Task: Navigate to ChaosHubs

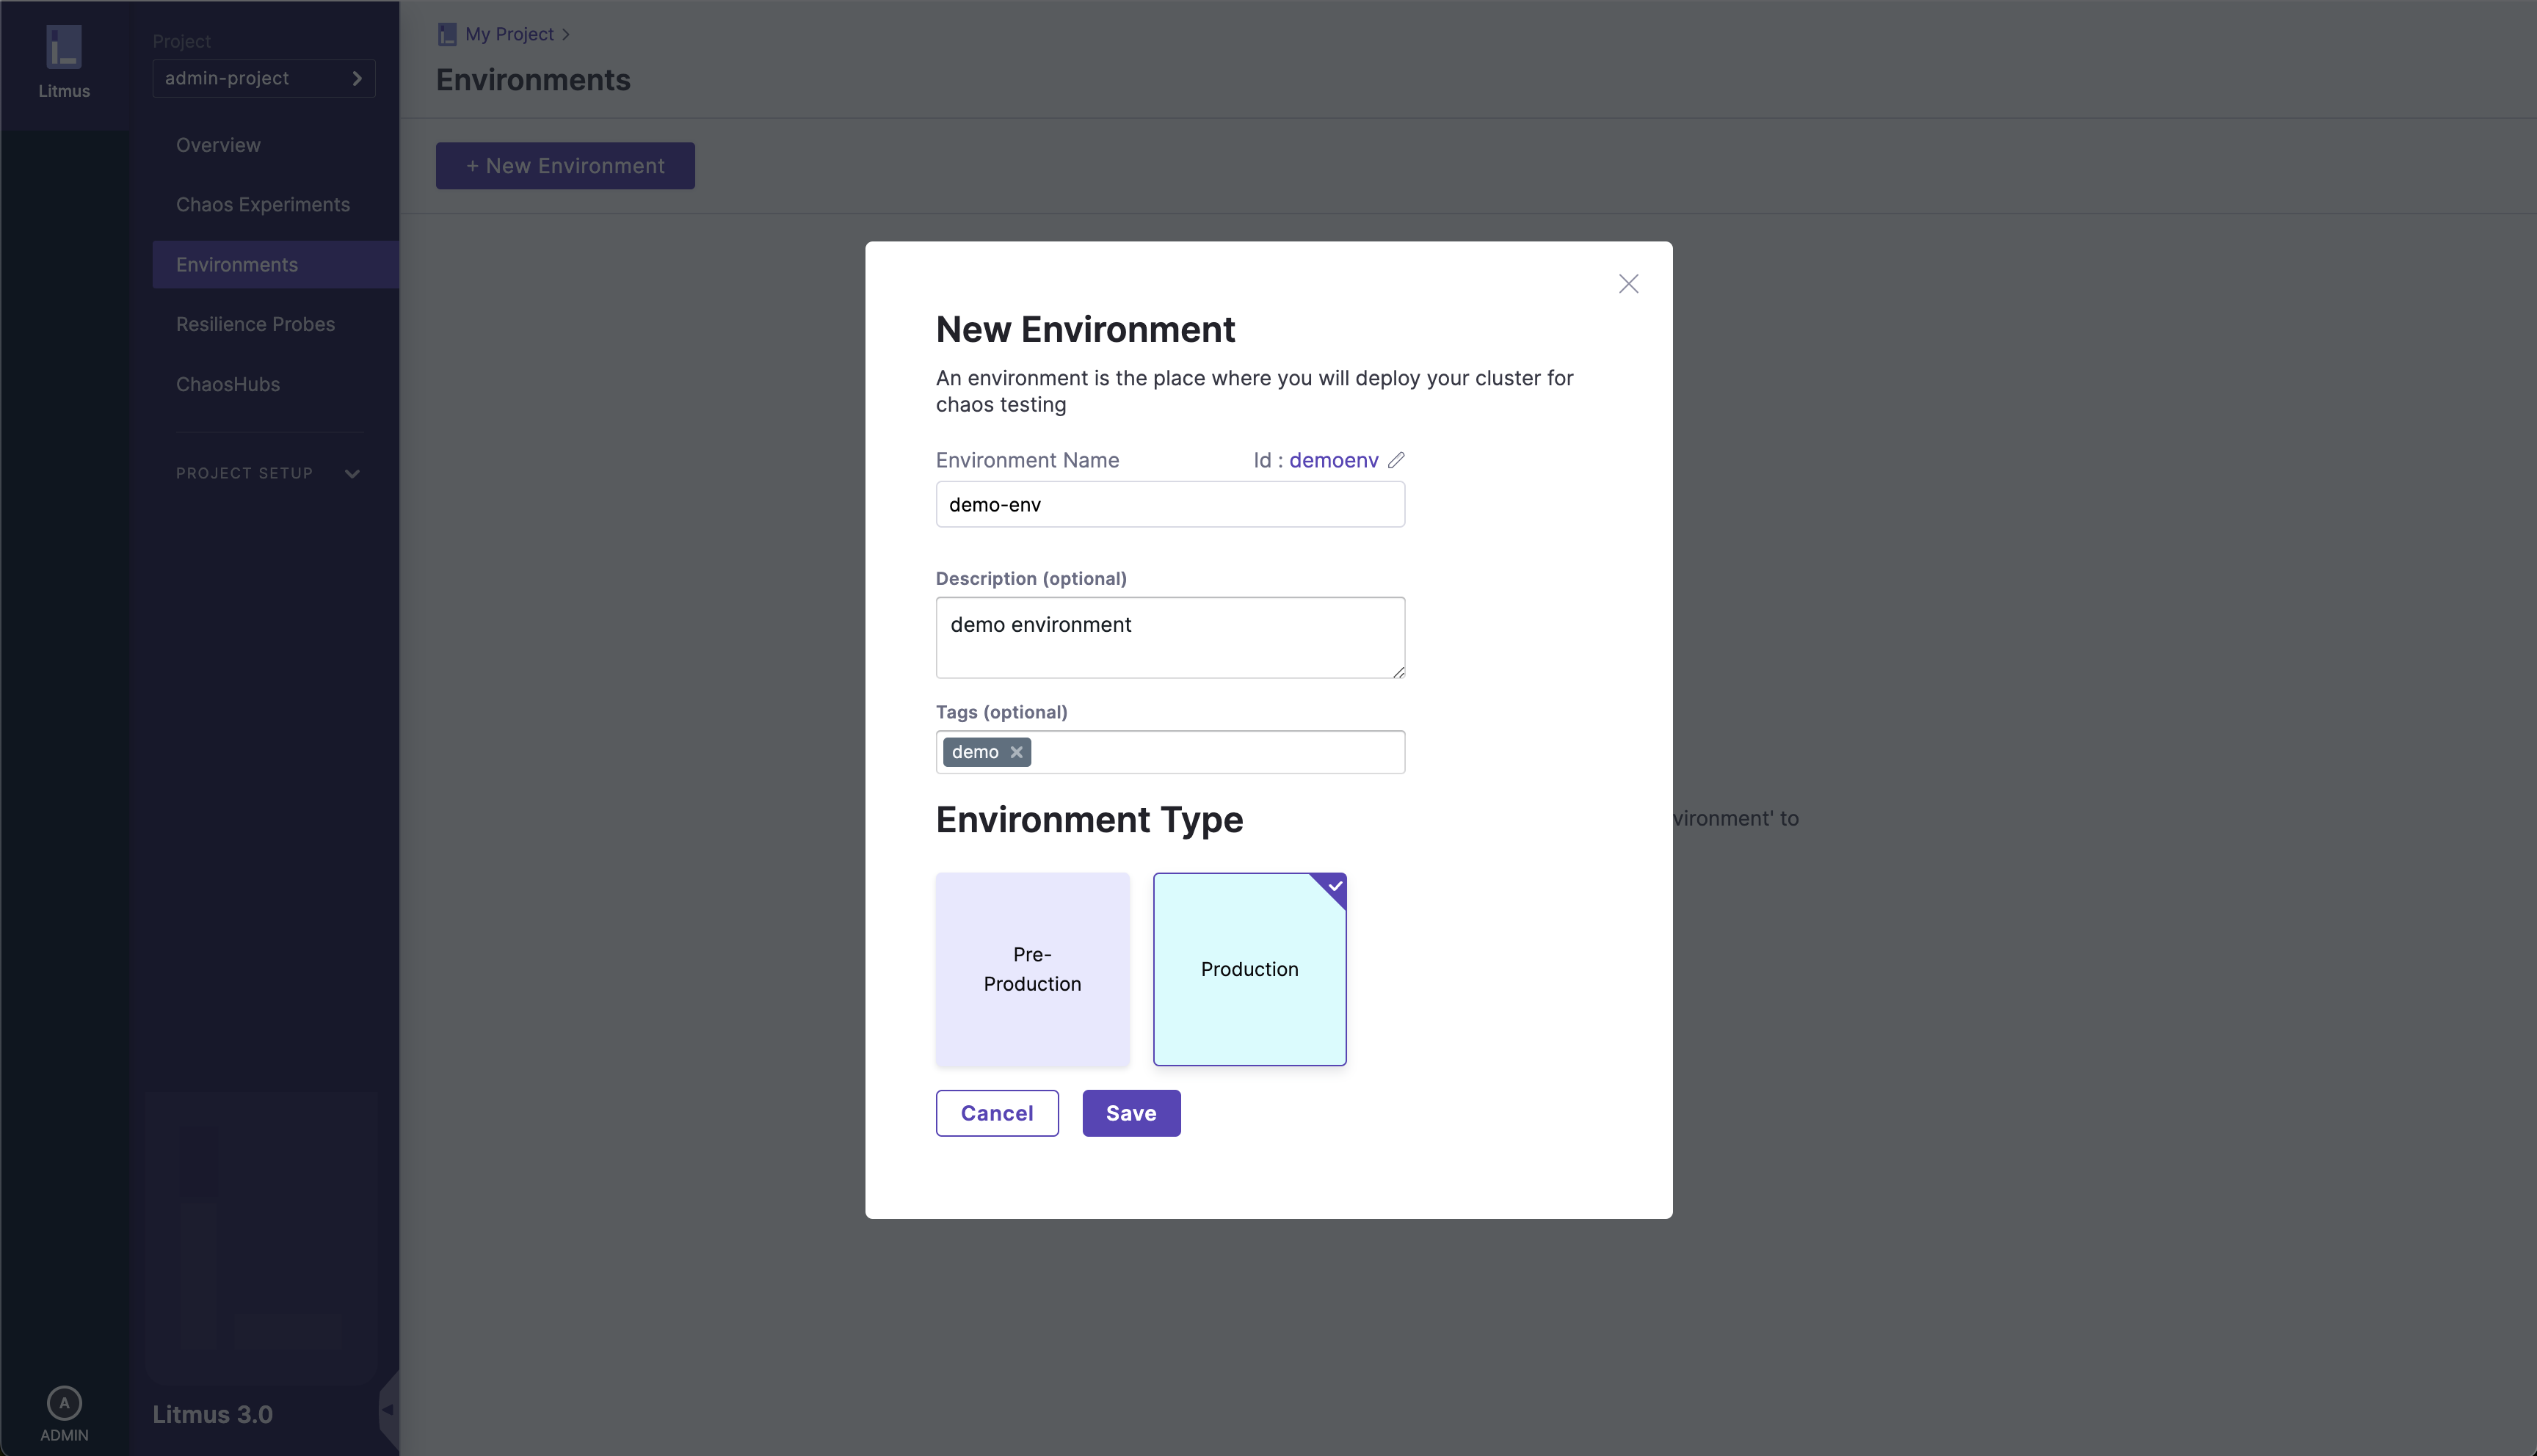Action: (x=228, y=384)
